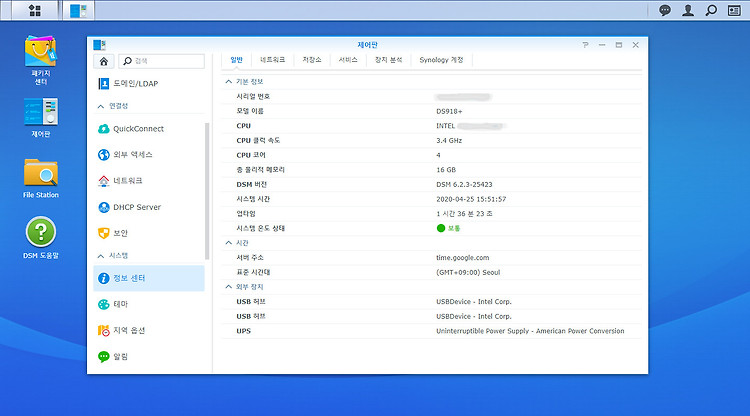750x416 pixels.
Task: Click the 시리얼 번호 label
Action: 253,97
